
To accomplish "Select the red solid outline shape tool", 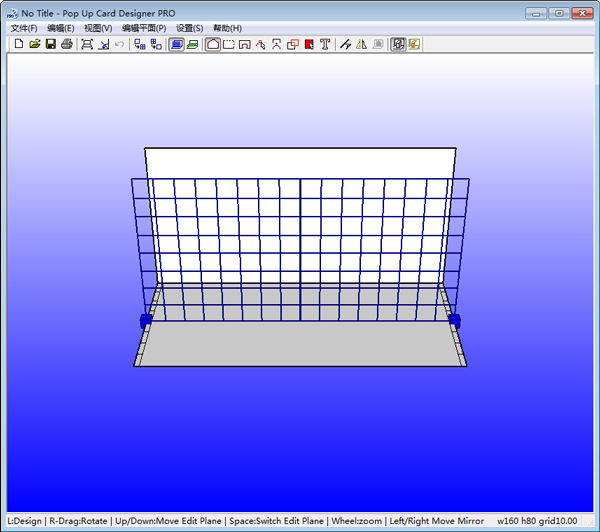I will 213,44.
